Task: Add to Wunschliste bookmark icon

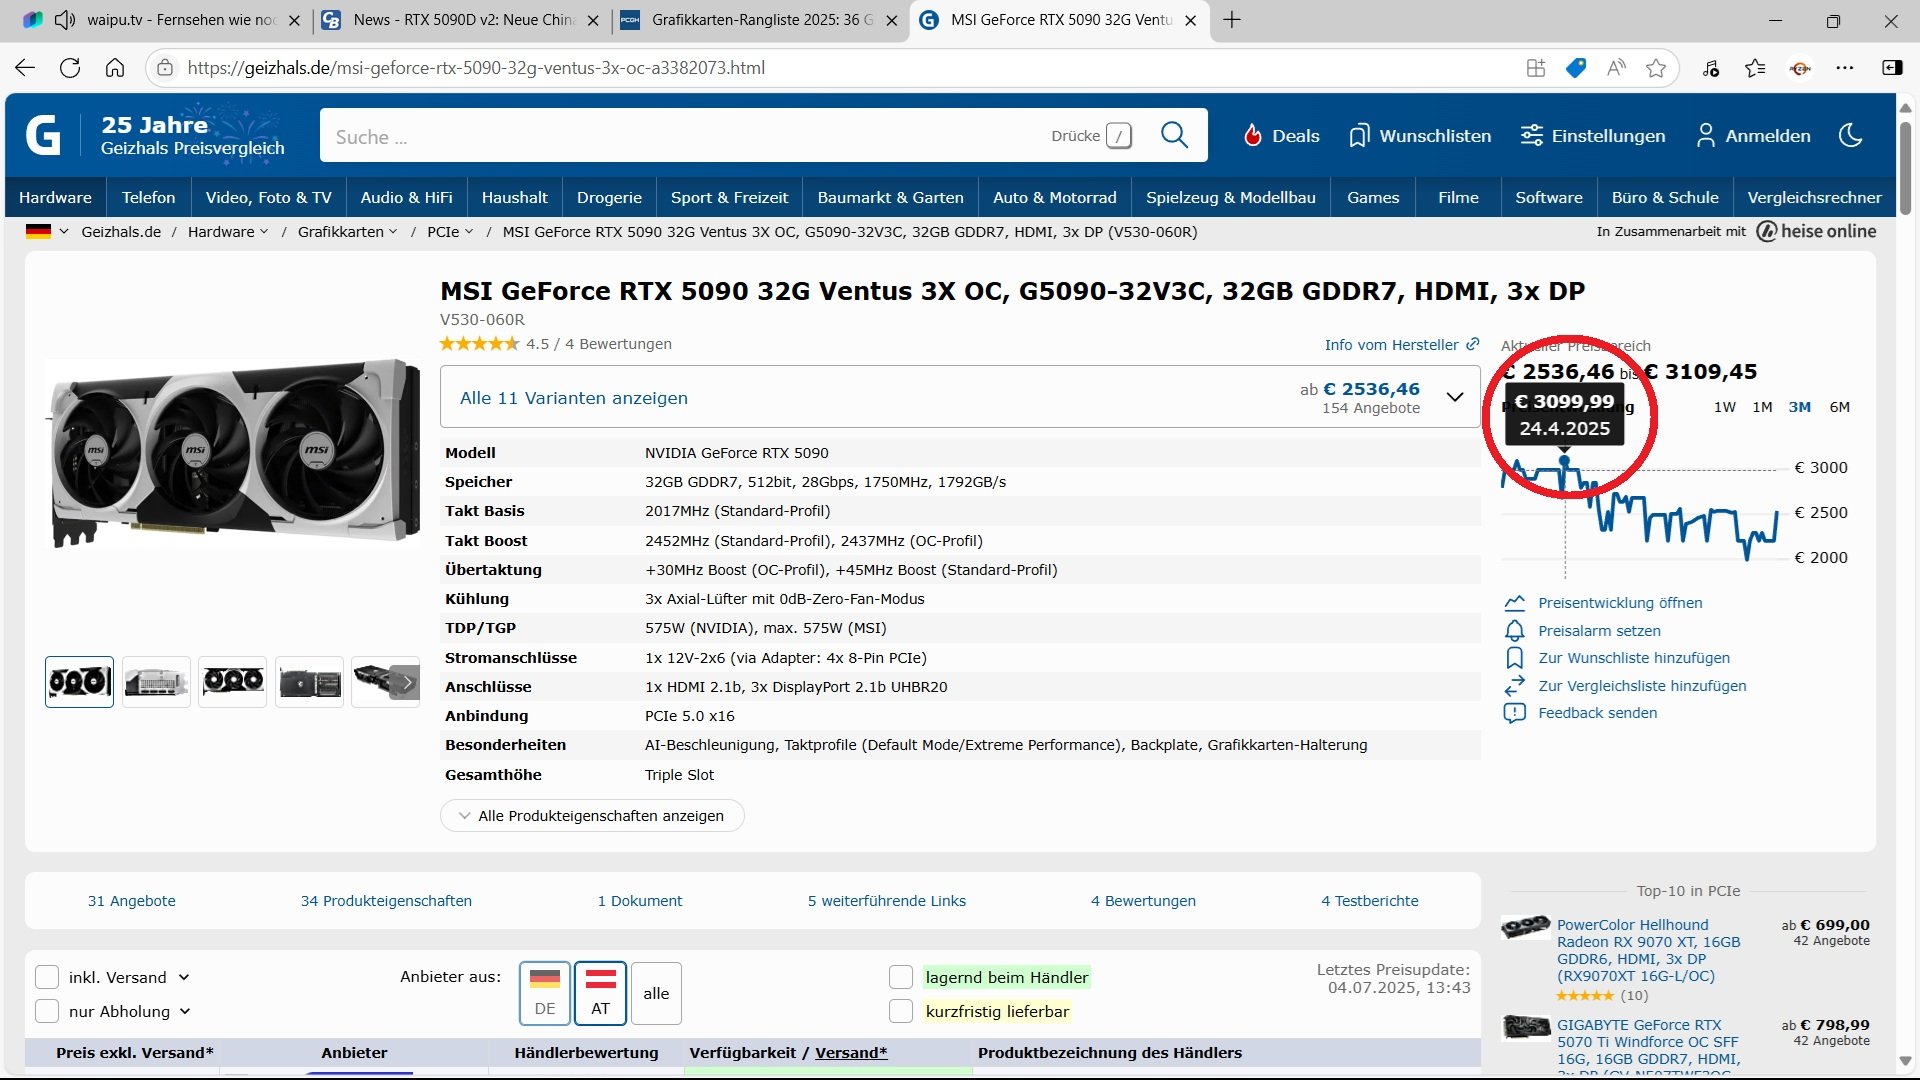Action: (1514, 658)
